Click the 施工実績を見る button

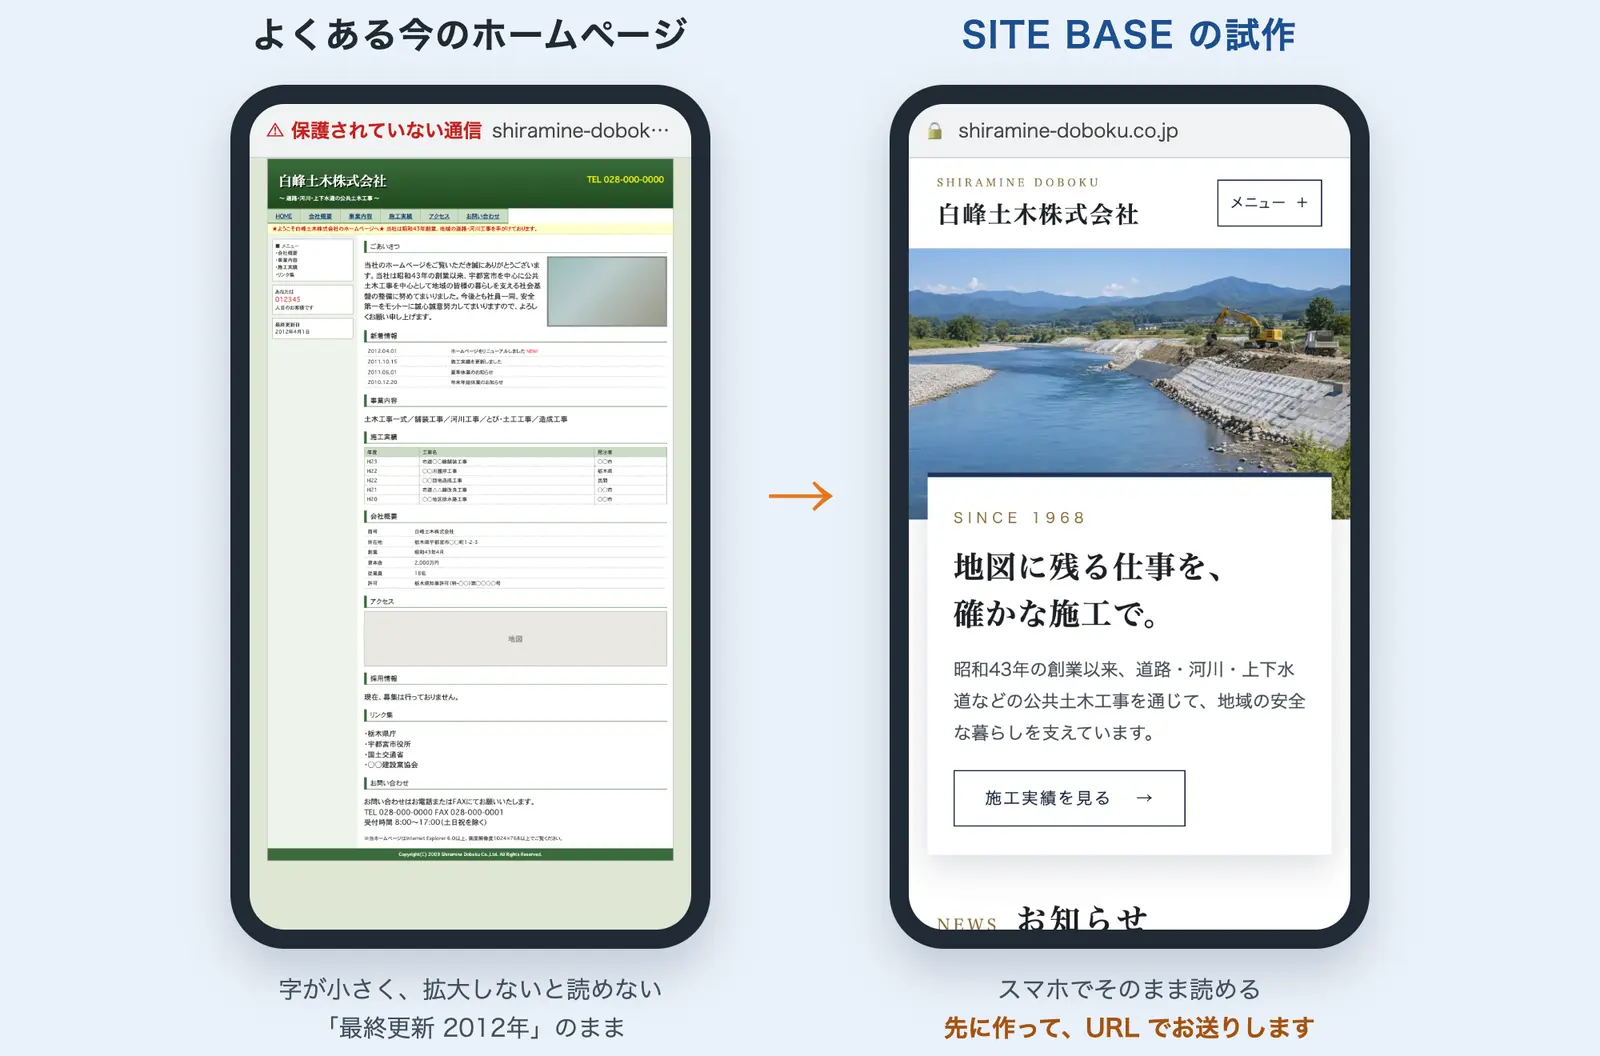click(1069, 798)
